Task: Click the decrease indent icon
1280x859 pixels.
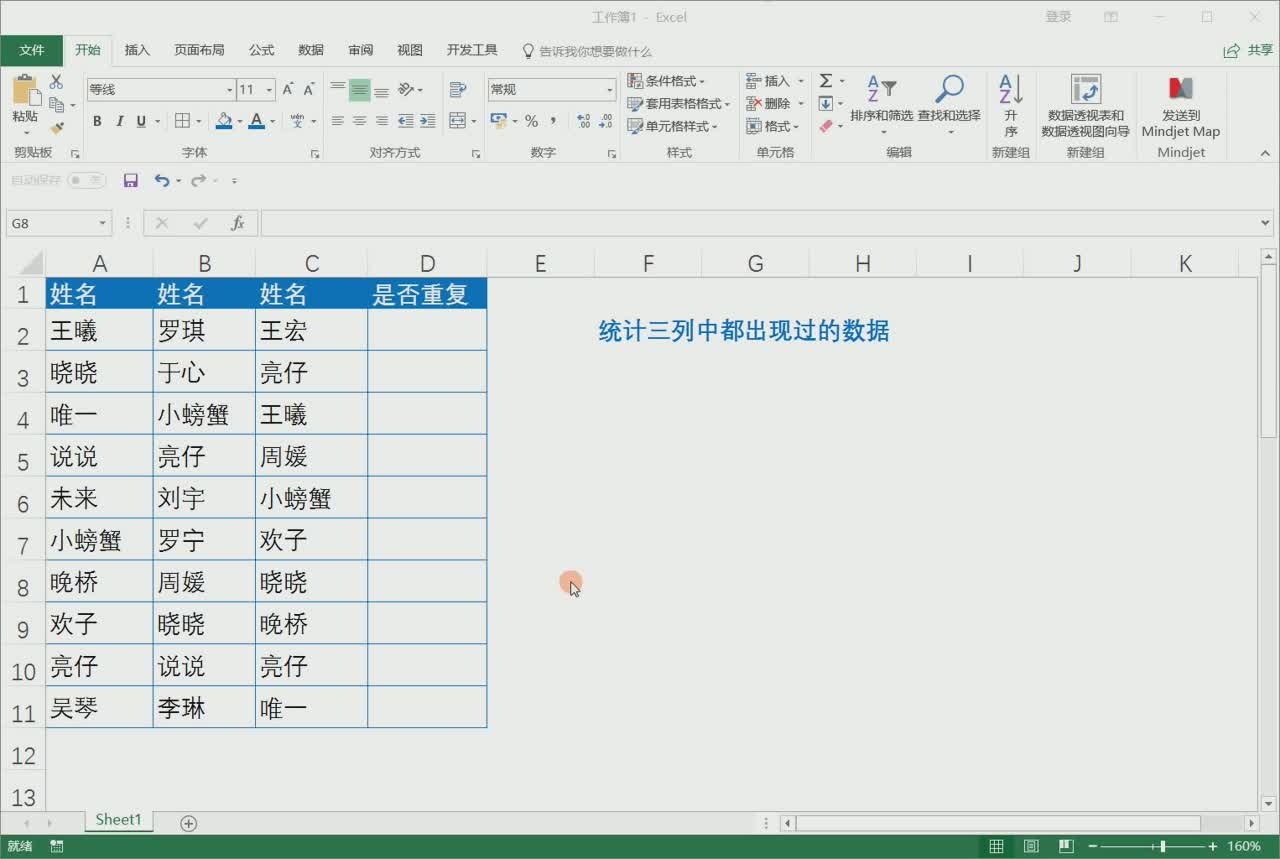Action: coord(406,121)
